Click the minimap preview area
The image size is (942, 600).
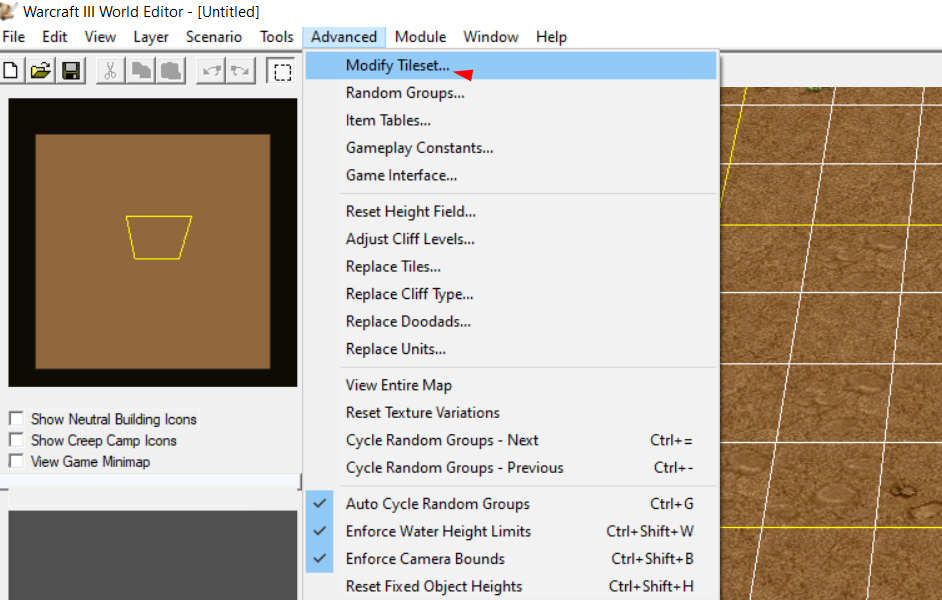point(153,243)
